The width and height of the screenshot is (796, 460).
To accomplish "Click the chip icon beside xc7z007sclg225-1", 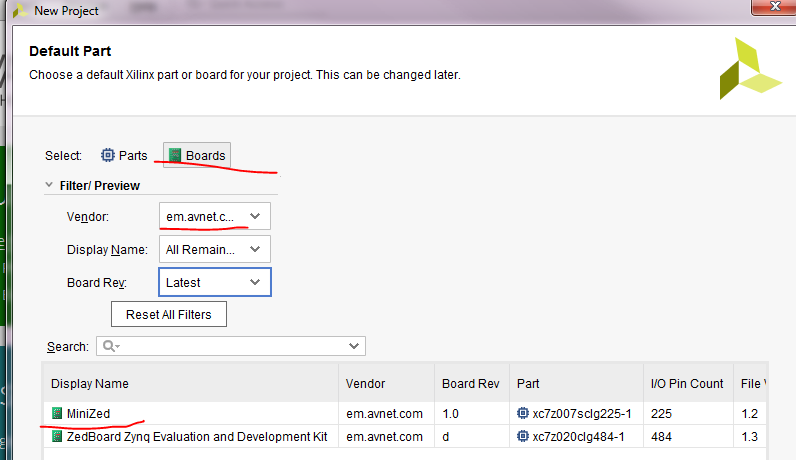I will point(522,413).
